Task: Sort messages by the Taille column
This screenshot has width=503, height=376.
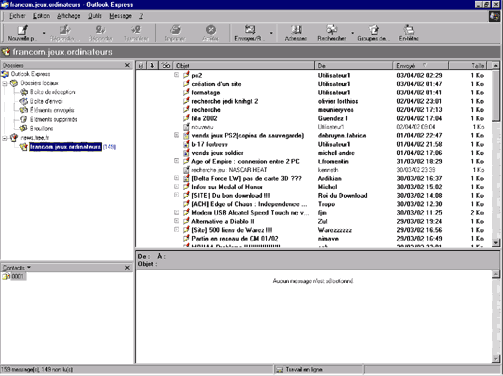Action: [468, 65]
